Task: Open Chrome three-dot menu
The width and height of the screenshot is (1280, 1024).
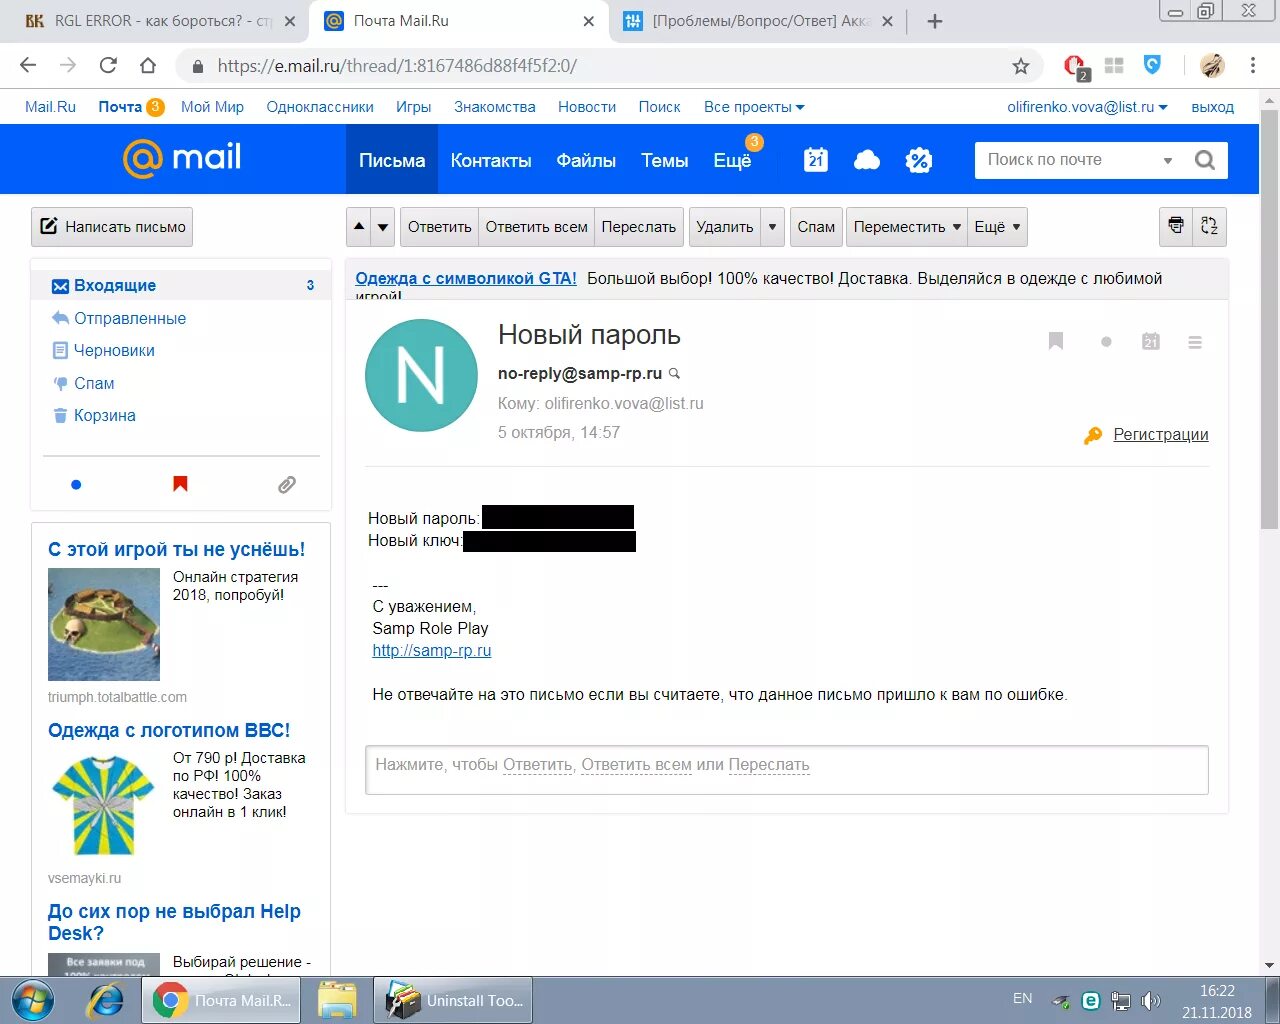Action: click(x=1252, y=66)
